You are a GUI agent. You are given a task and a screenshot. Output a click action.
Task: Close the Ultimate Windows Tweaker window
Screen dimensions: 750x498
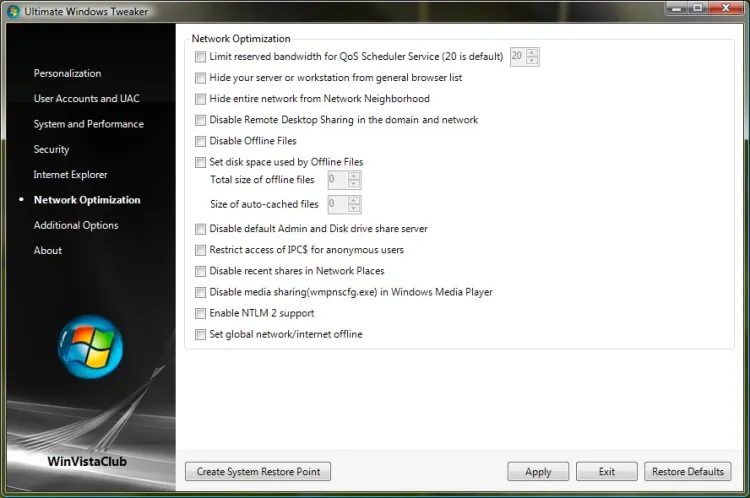[726, 8]
